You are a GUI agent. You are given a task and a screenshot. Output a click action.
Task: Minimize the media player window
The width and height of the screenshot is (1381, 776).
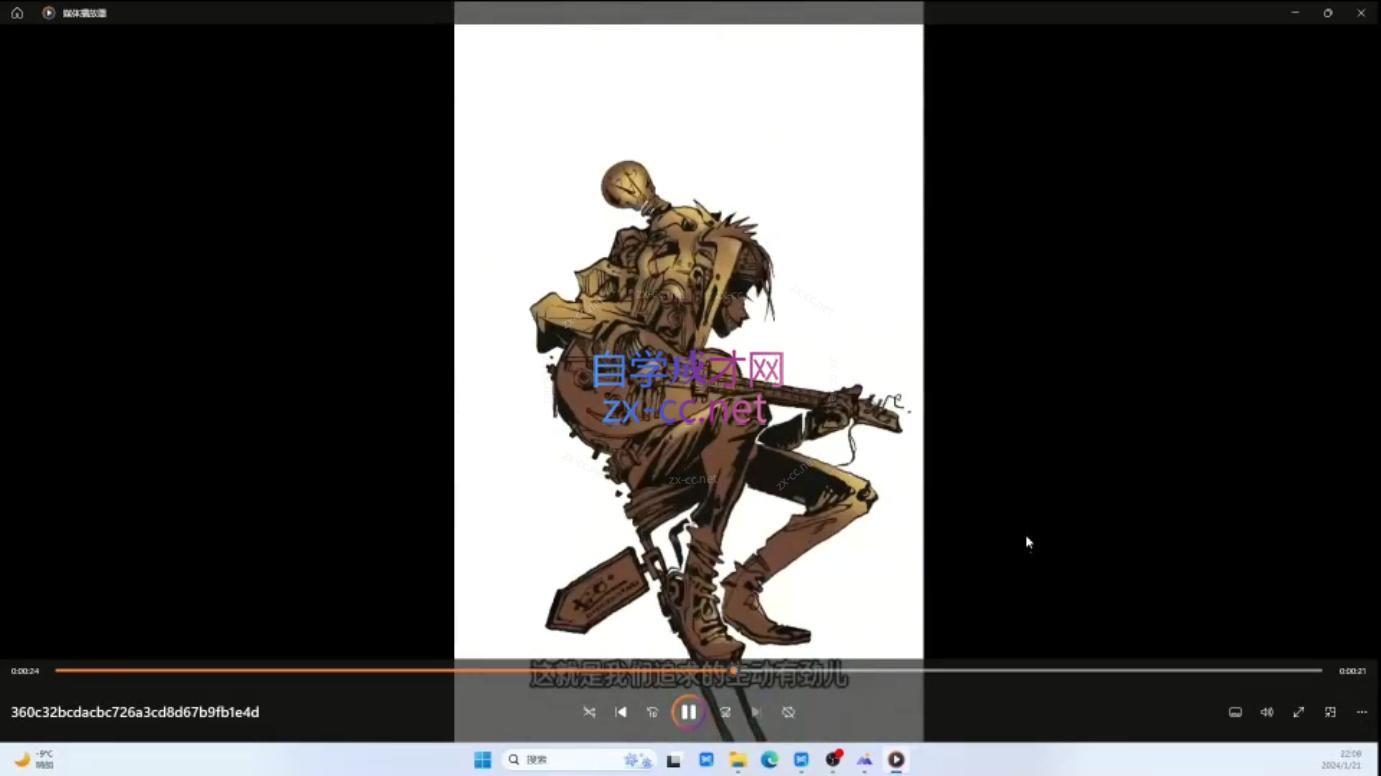(x=1295, y=13)
